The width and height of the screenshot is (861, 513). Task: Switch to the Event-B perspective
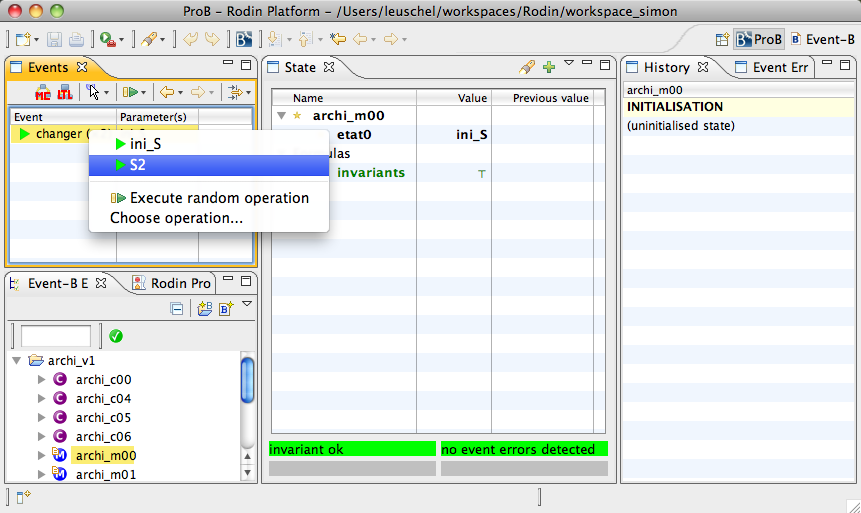point(823,40)
